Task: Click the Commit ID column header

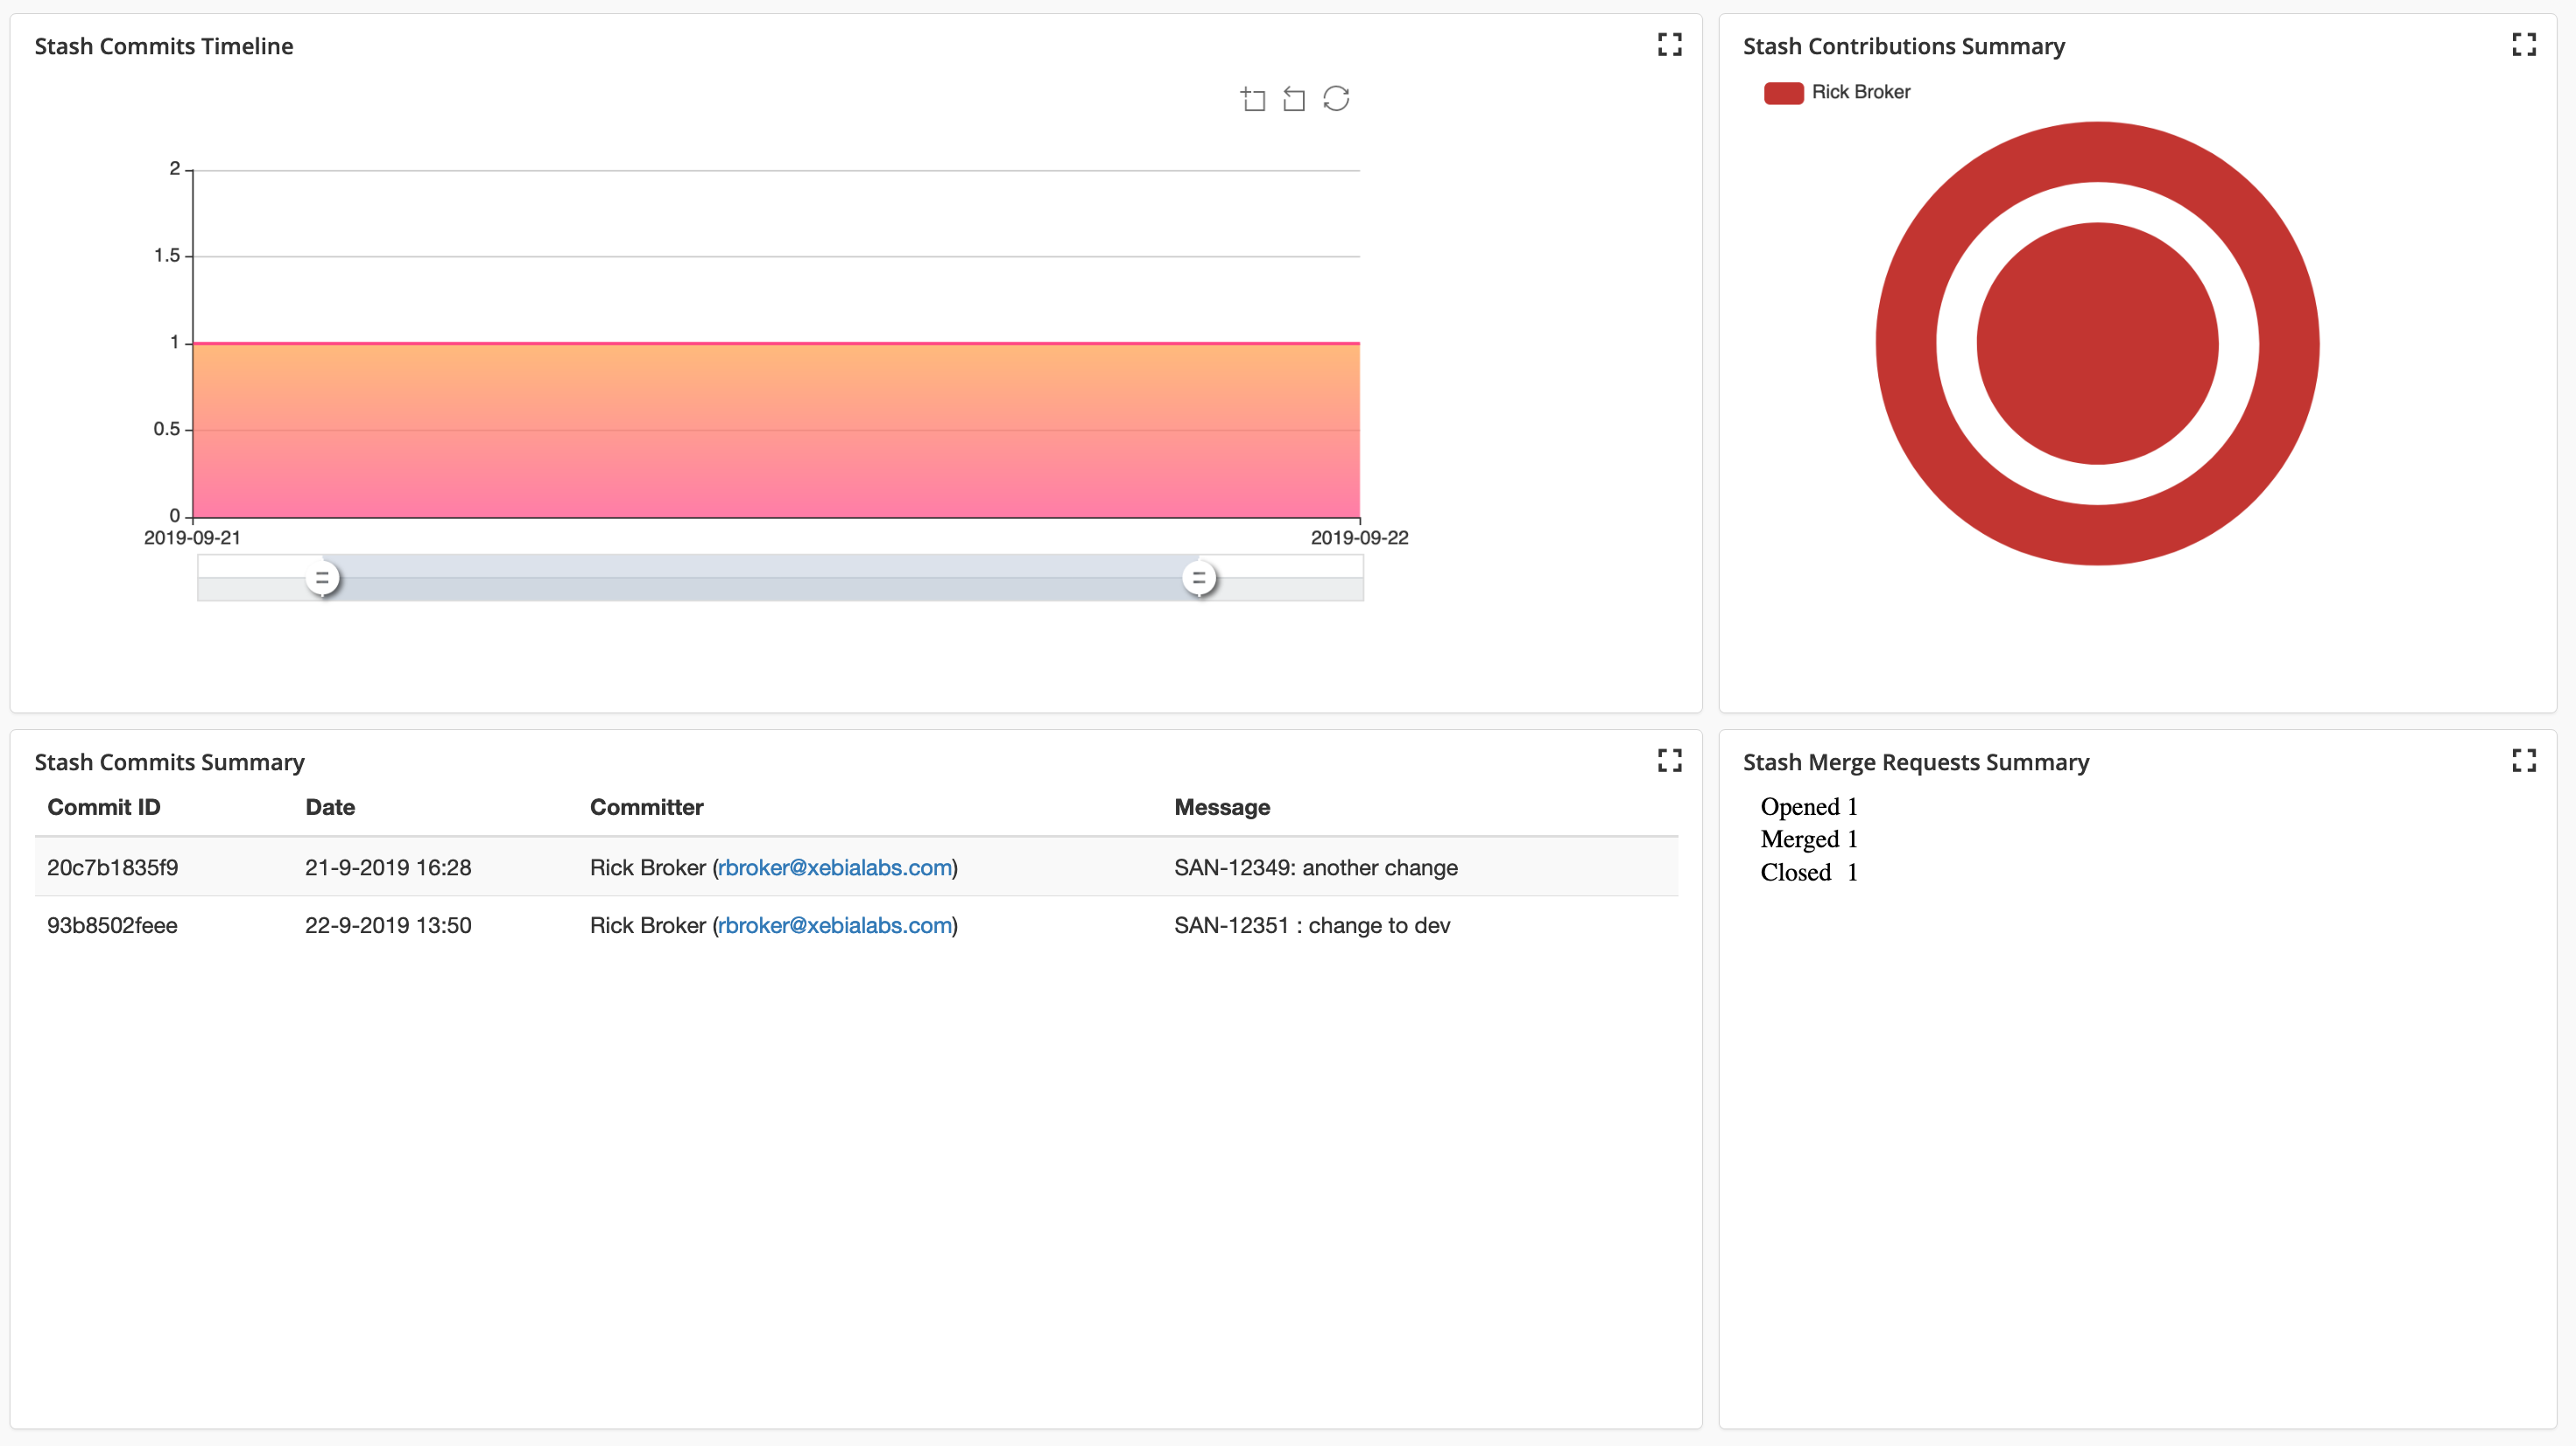Action: click(104, 807)
